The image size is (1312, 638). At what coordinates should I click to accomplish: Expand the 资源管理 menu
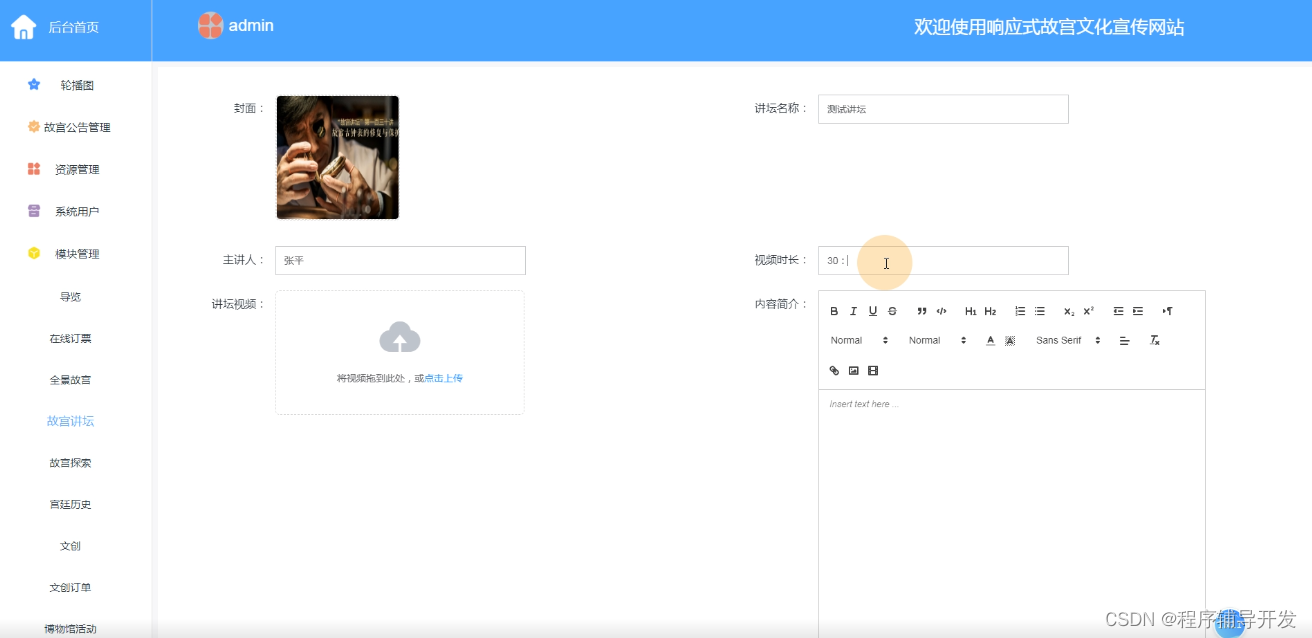pyautogui.click(x=76, y=169)
